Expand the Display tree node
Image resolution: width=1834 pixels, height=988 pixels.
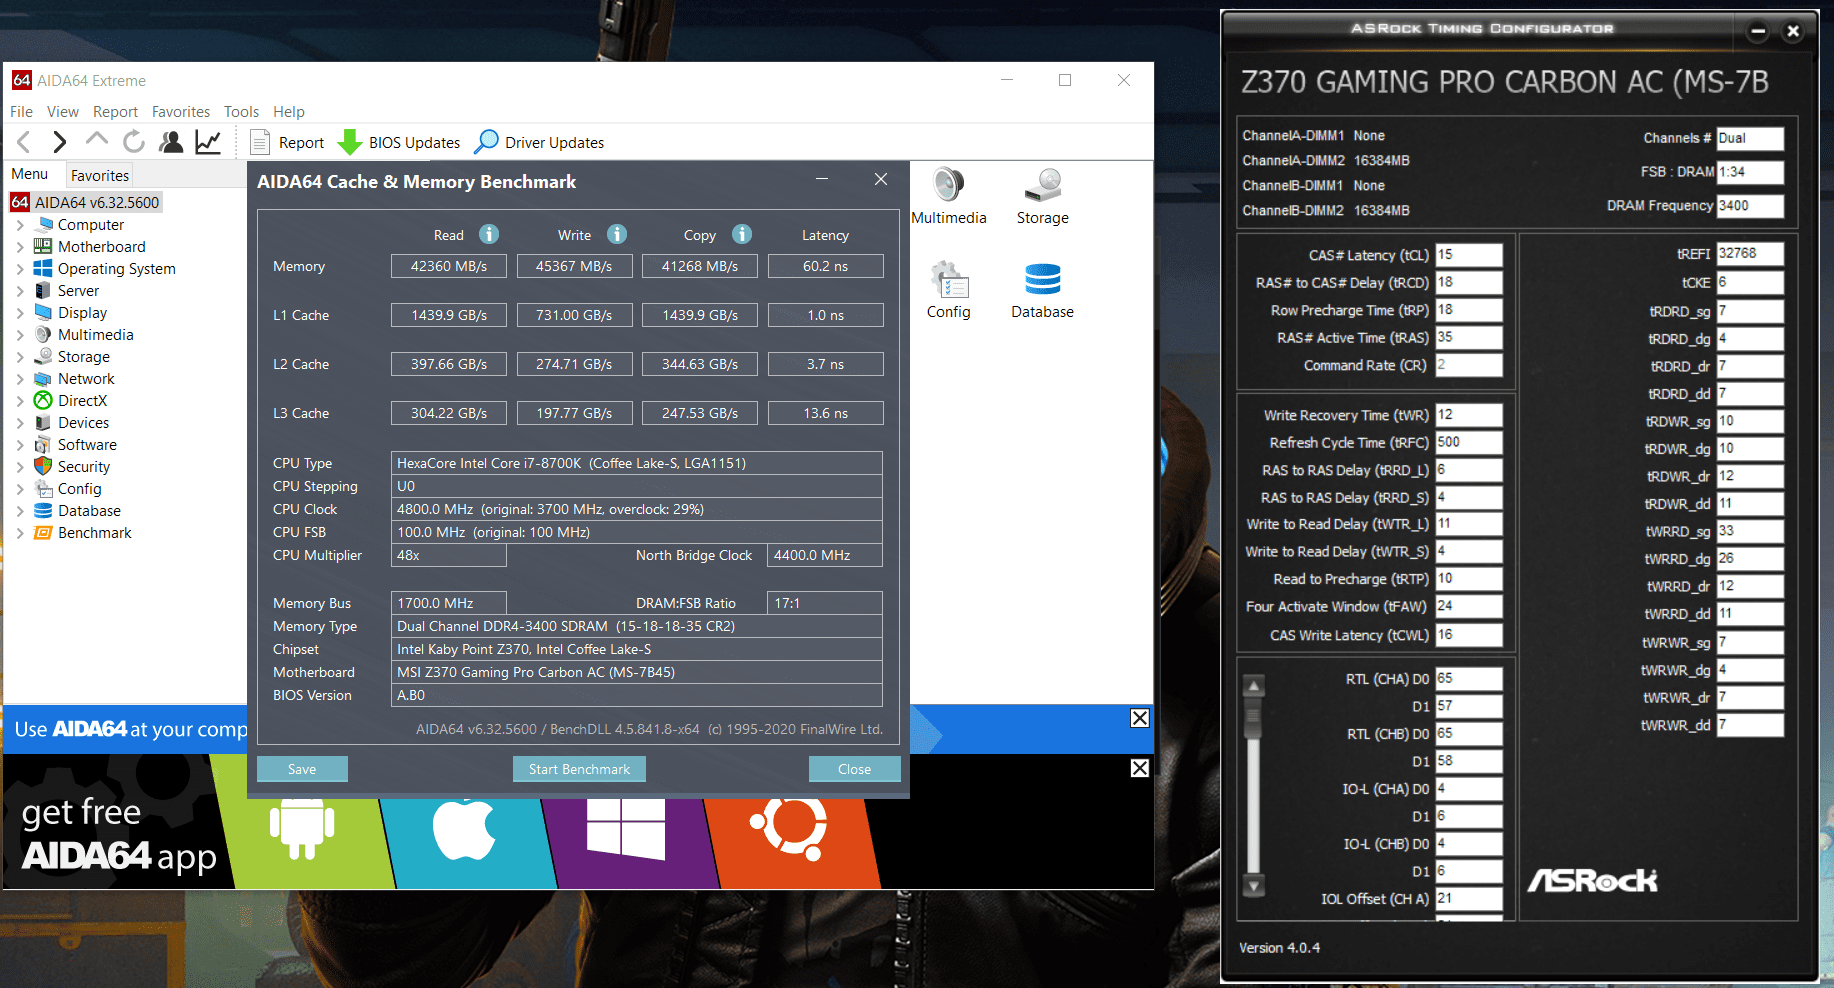pyautogui.click(x=20, y=313)
